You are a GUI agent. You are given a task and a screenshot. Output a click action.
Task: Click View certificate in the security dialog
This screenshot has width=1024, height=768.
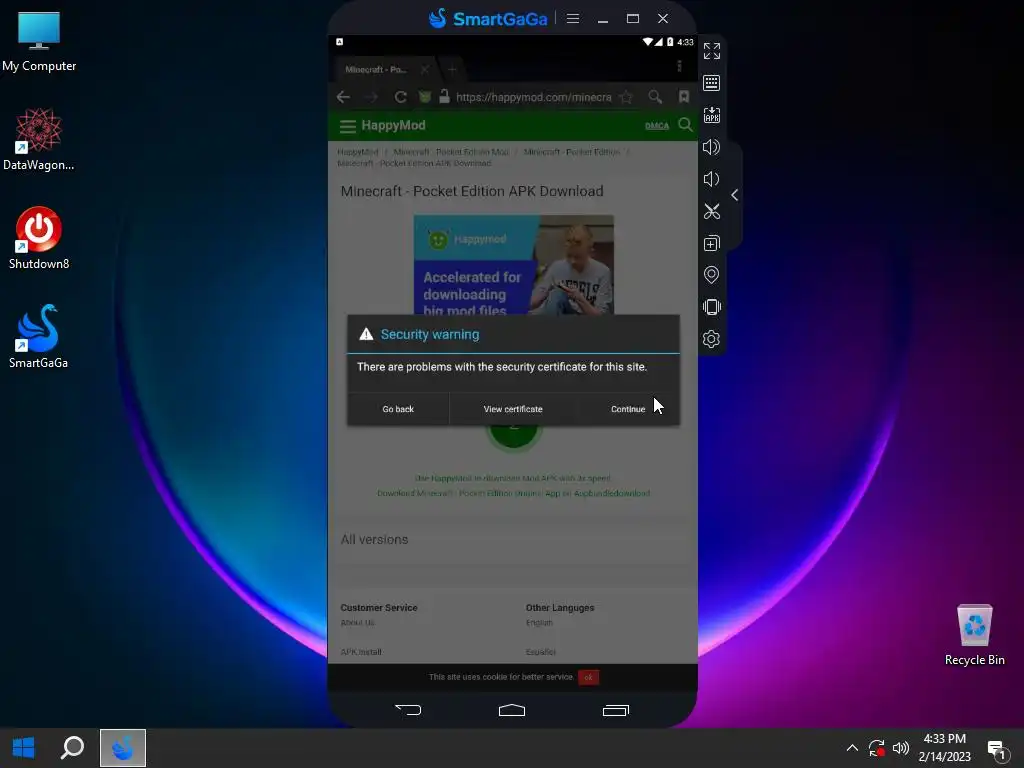point(513,409)
